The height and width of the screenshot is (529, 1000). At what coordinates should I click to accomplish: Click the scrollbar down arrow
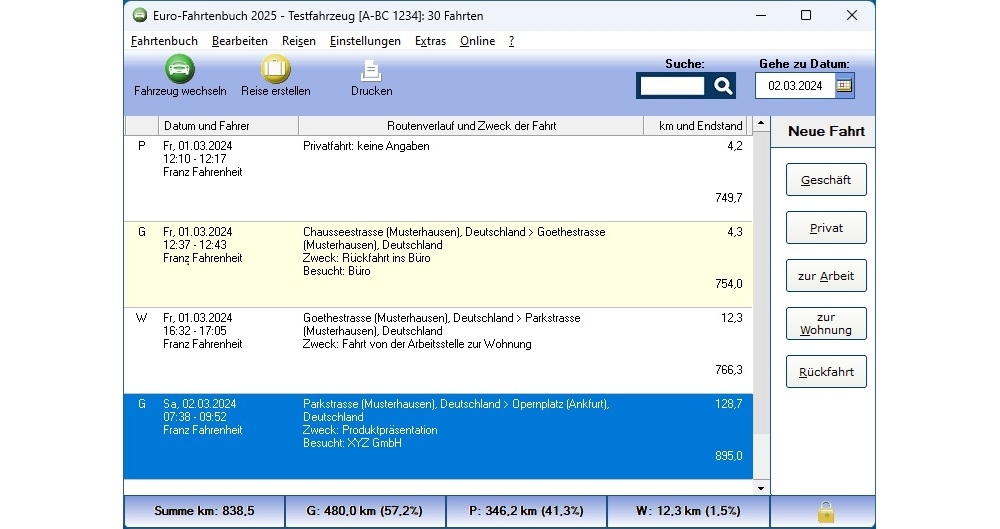[761, 488]
